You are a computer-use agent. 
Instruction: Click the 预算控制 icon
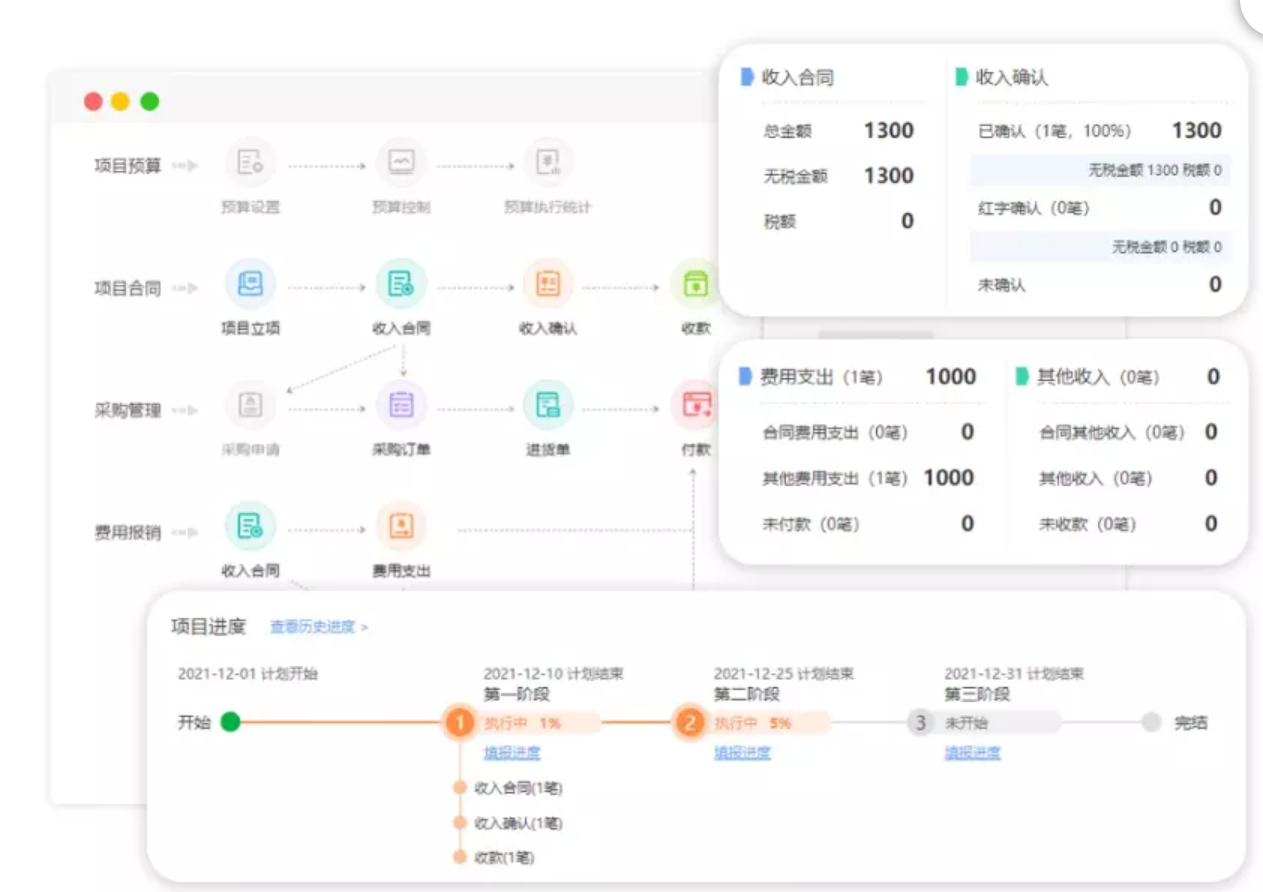(401, 163)
